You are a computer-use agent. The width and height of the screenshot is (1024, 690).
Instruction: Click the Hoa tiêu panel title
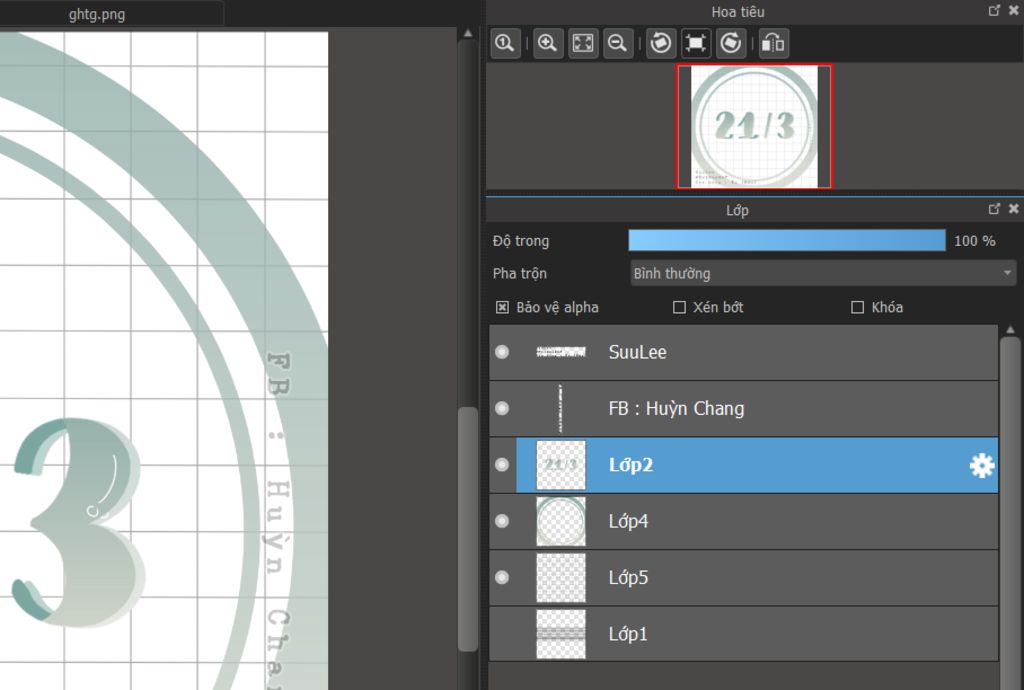click(x=738, y=12)
